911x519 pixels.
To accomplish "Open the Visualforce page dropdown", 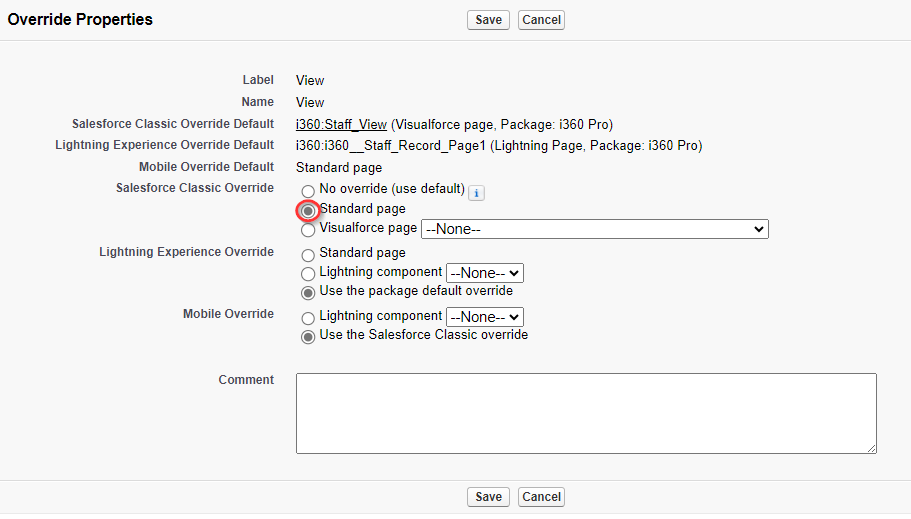I will [594, 229].
